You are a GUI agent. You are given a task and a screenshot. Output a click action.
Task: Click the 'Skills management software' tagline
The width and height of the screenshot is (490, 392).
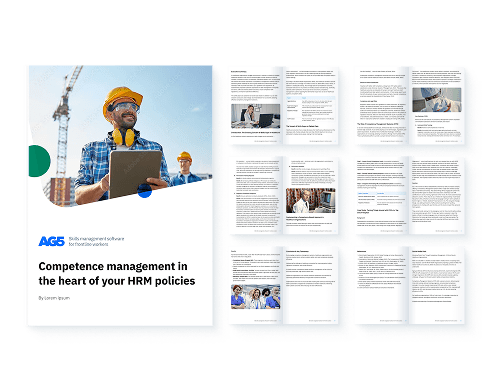click(96, 239)
